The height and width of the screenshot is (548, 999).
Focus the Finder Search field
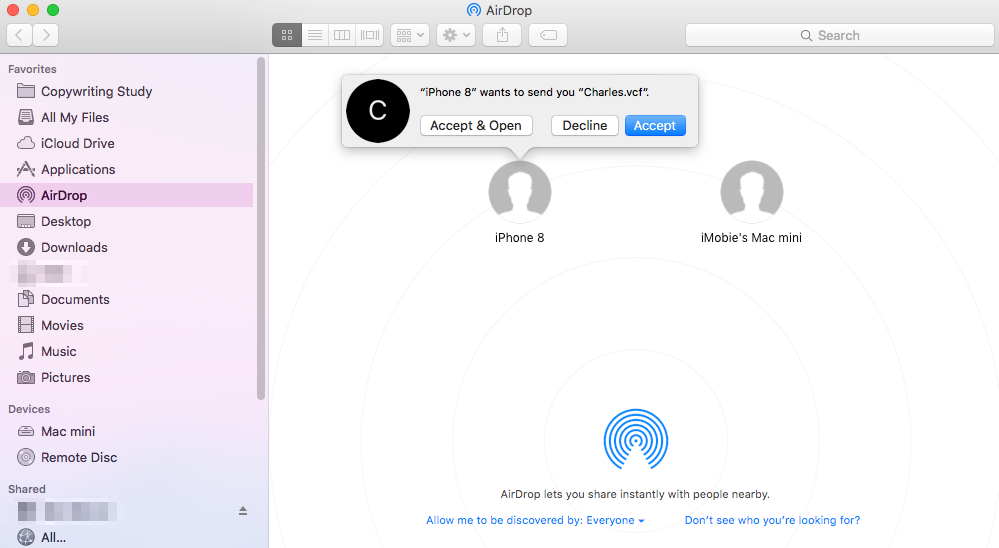tap(840, 35)
